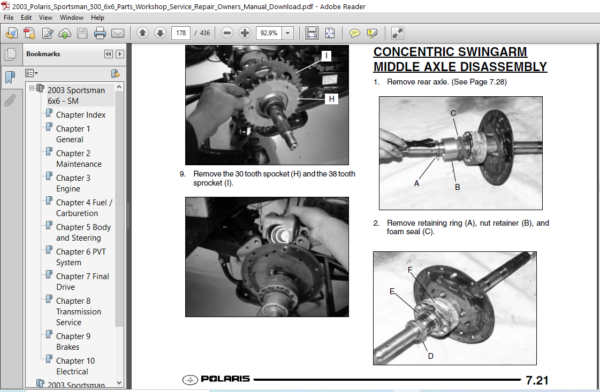Open the Window menu
600x392 pixels.
72,18
